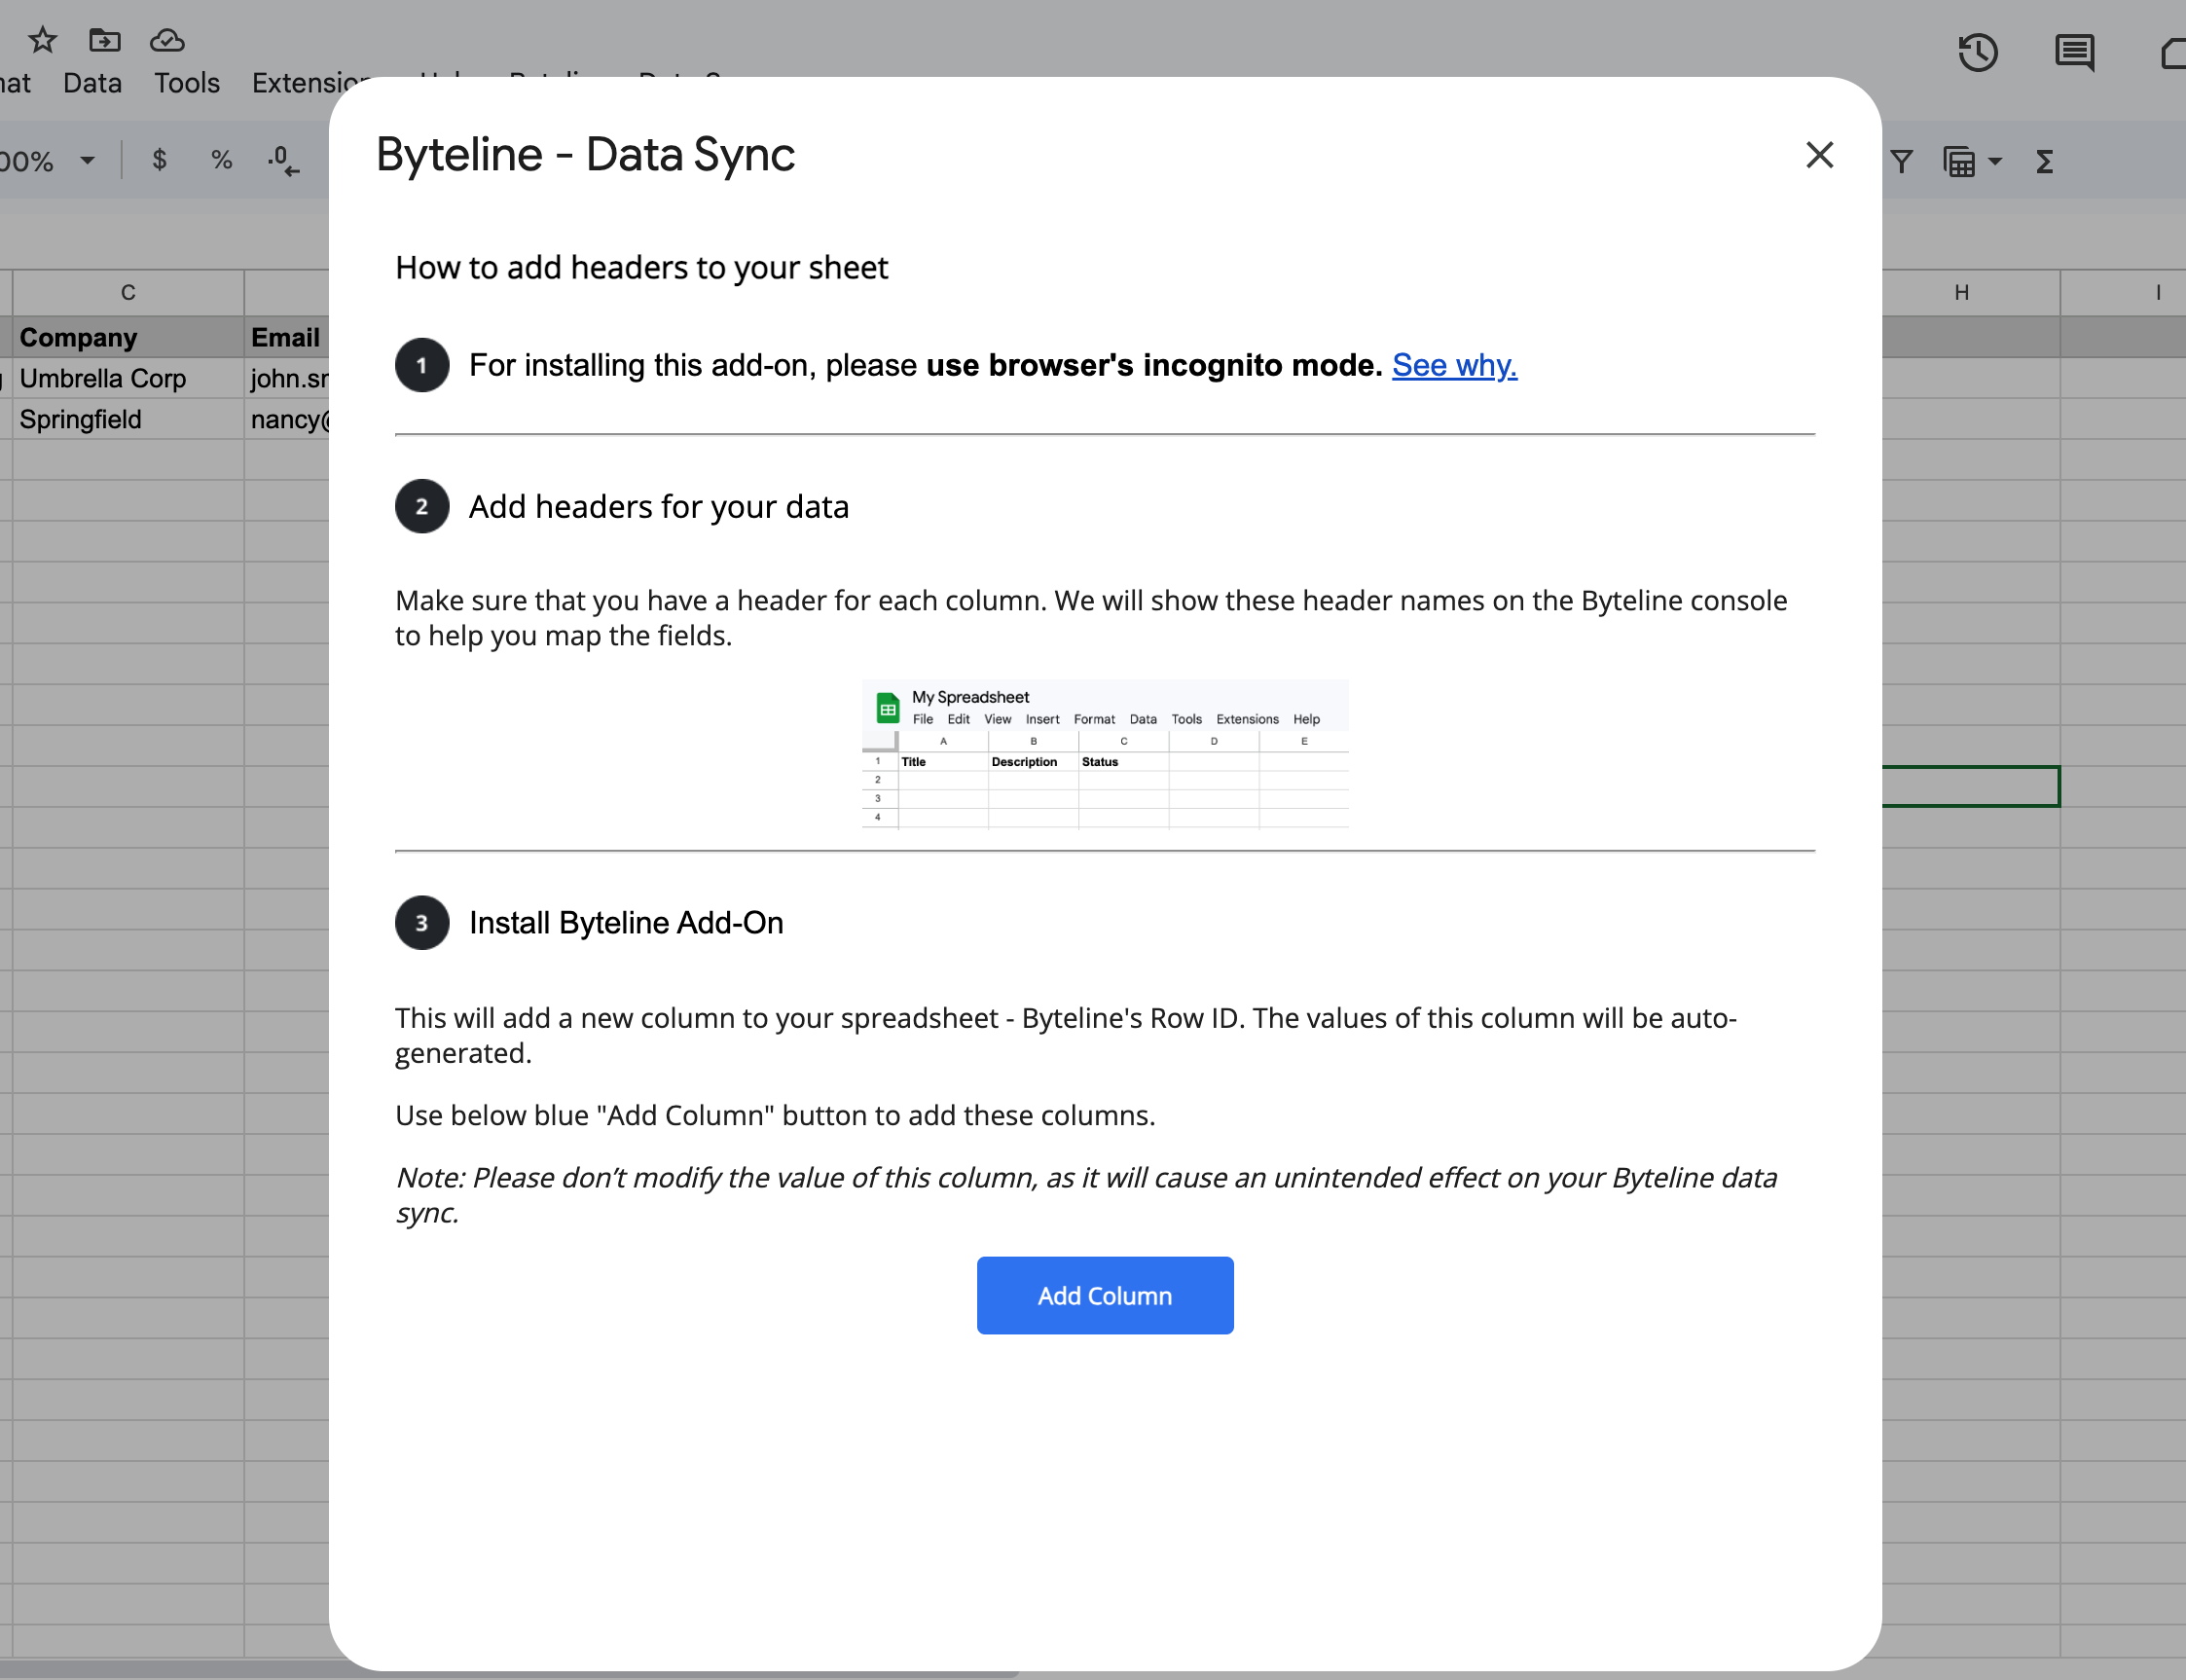Viewport: 2186px width, 1680px height.
Task: Close the Byteline Data Sync dialog
Action: tap(1819, 155)
